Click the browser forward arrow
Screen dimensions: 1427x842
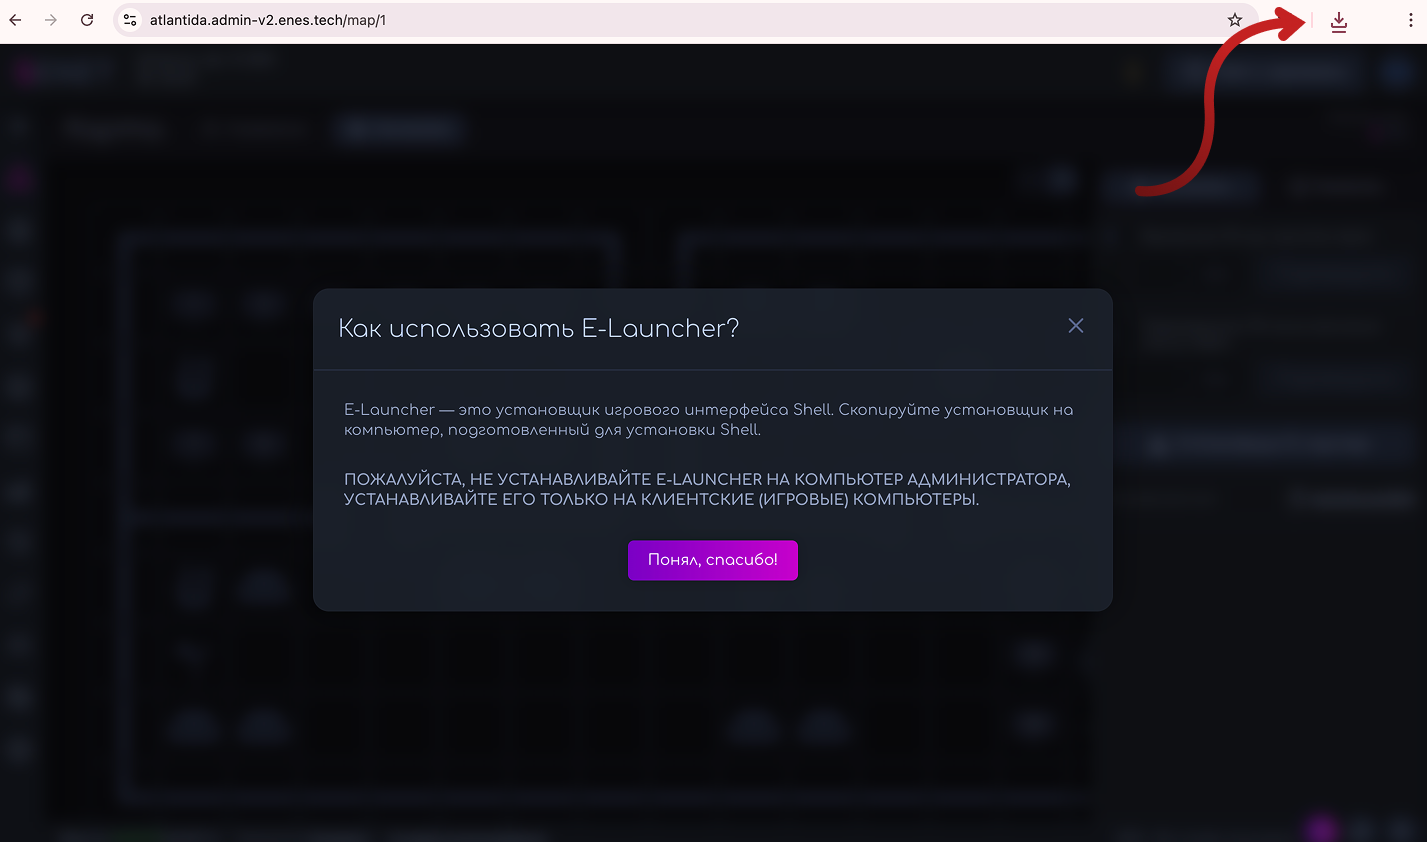tap(51, 19)
